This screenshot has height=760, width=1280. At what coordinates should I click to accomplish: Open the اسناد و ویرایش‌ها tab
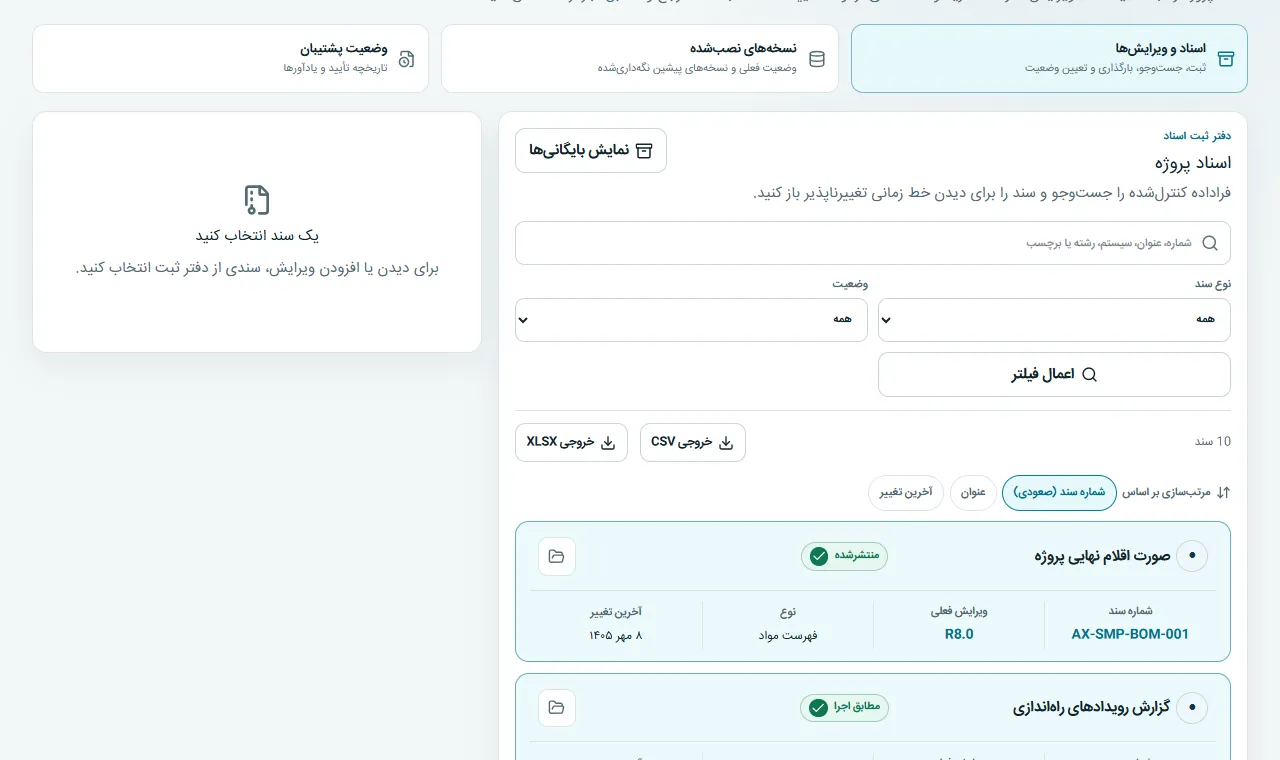(x=1049, y=59)
